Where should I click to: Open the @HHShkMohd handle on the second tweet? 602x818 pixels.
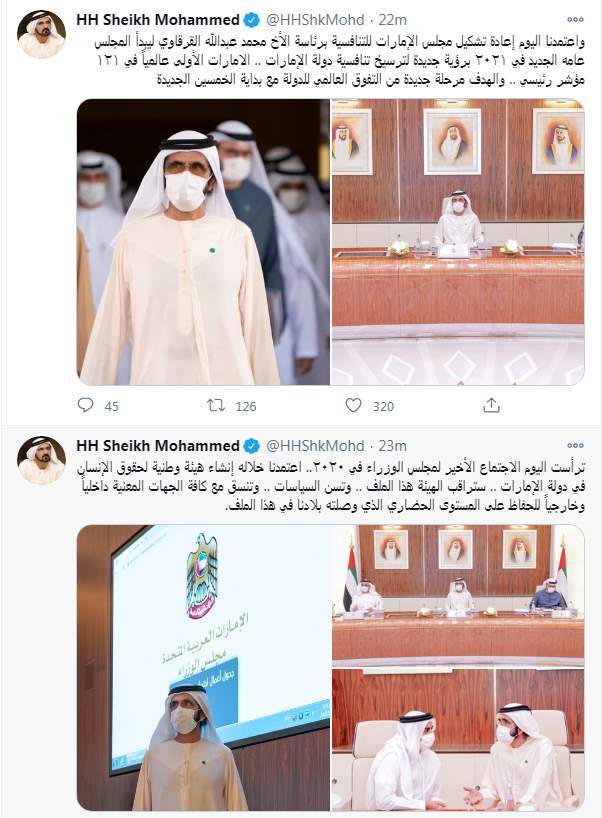point(315,446)
